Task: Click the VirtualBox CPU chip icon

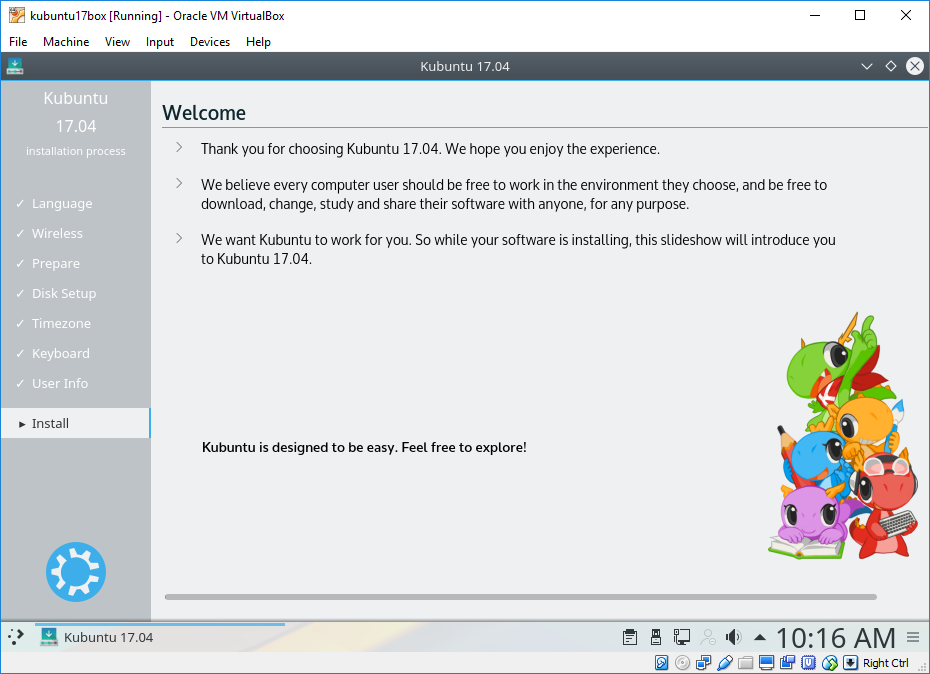Action: [808, 663]
